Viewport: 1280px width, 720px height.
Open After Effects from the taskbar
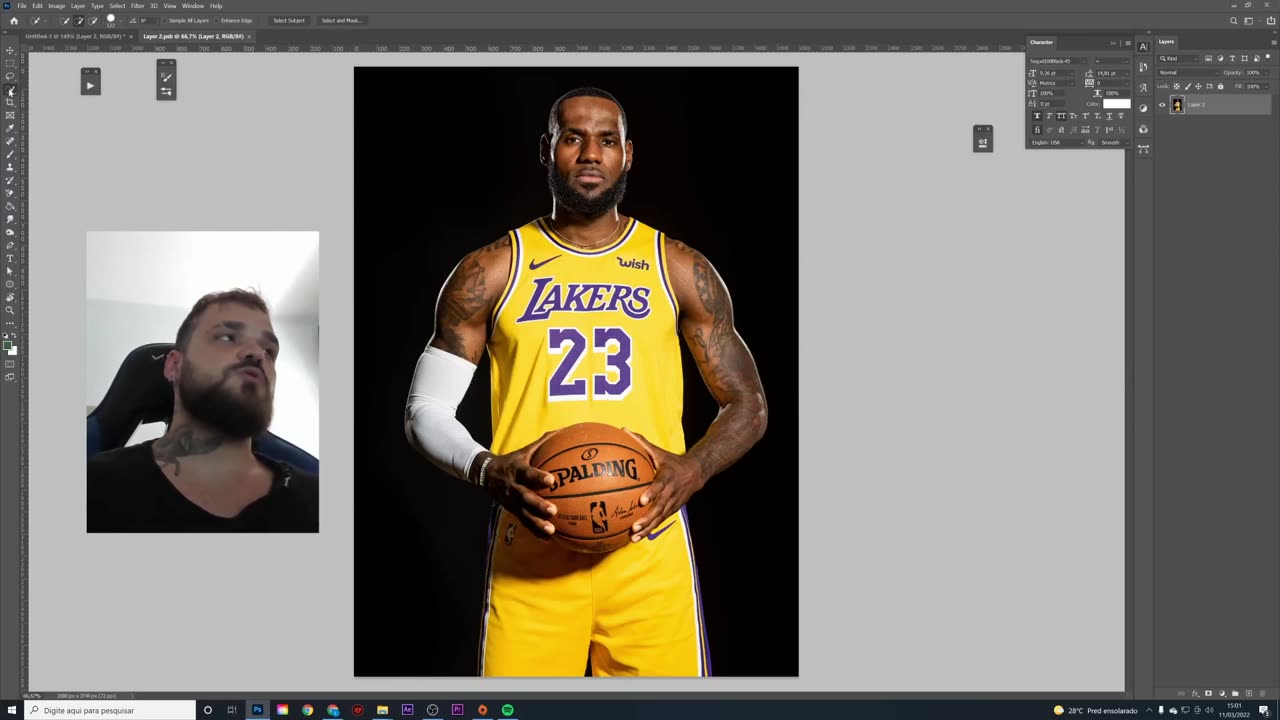[x=407, y=710]
